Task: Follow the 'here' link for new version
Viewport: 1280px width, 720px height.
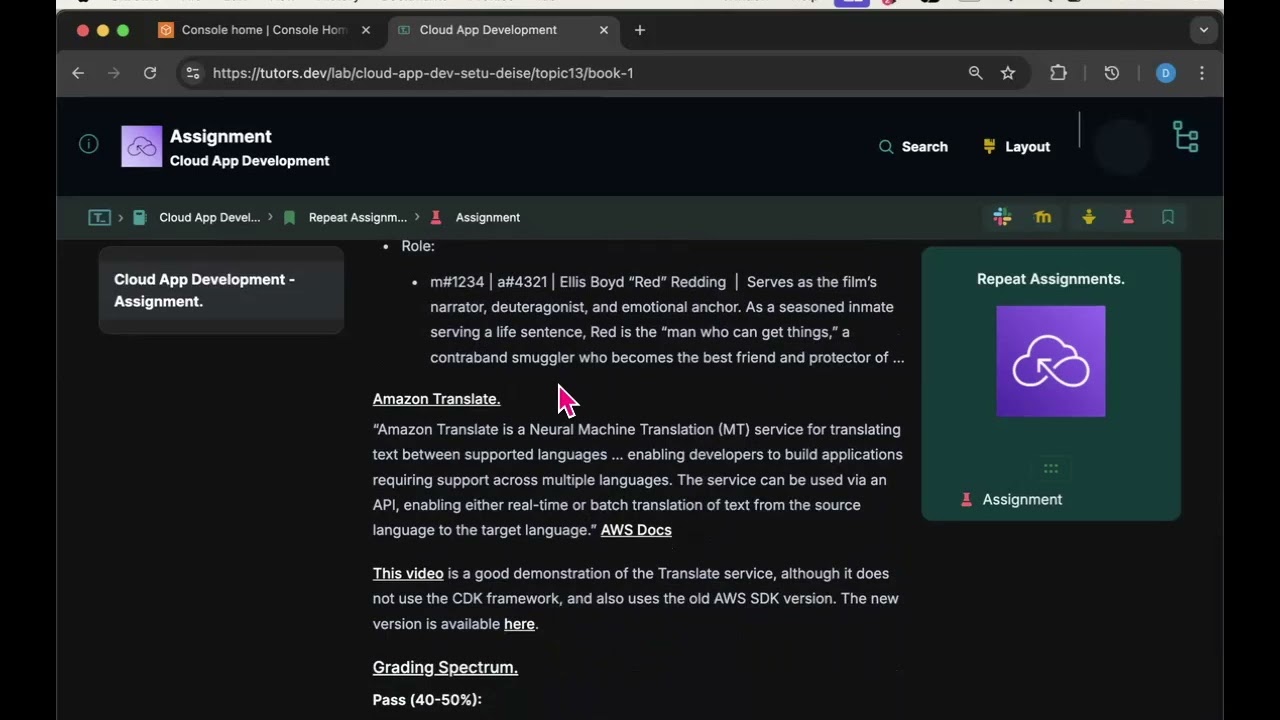Action: (519, 624)
